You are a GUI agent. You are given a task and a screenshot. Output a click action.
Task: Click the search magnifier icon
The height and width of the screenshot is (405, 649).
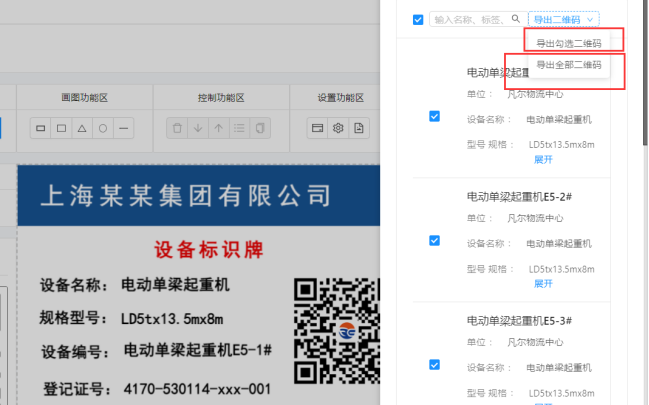(516, 19)
